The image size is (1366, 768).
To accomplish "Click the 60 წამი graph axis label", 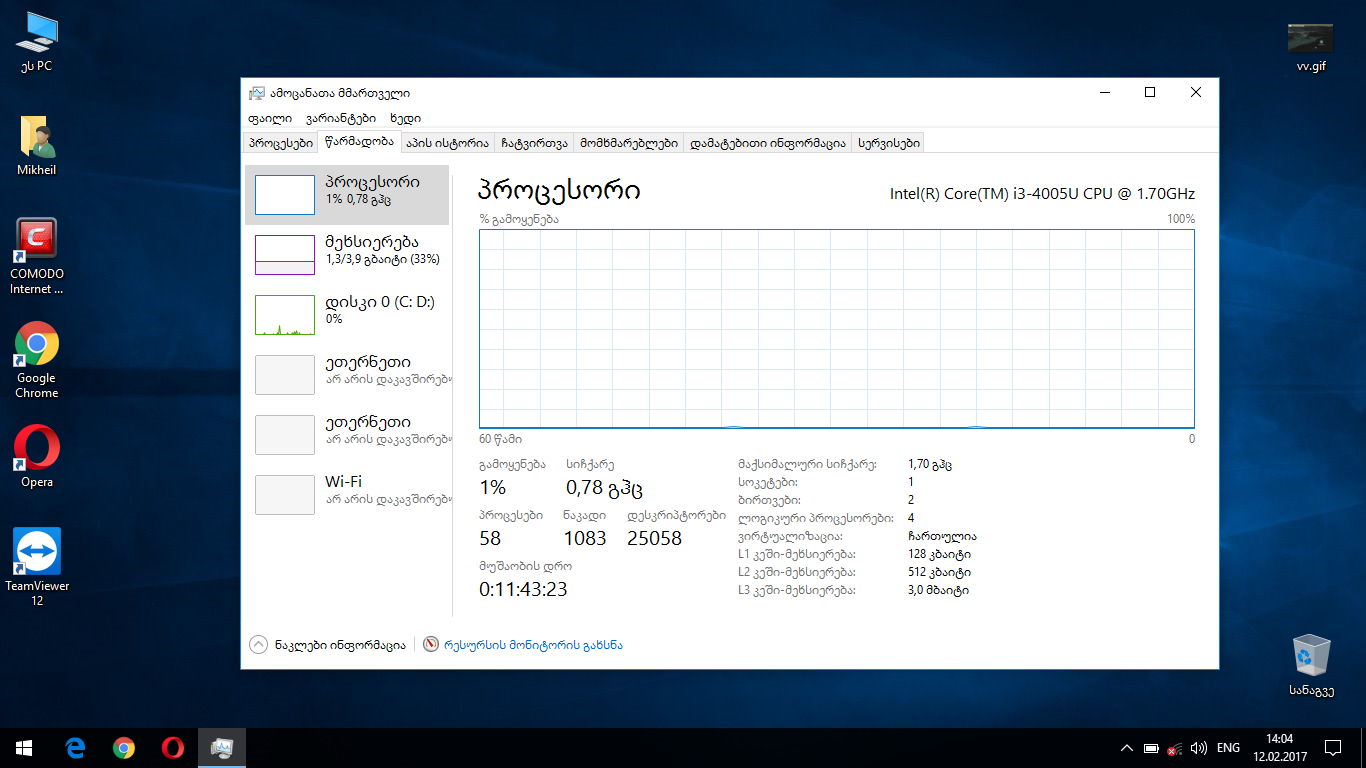I will tap(500, 439).
